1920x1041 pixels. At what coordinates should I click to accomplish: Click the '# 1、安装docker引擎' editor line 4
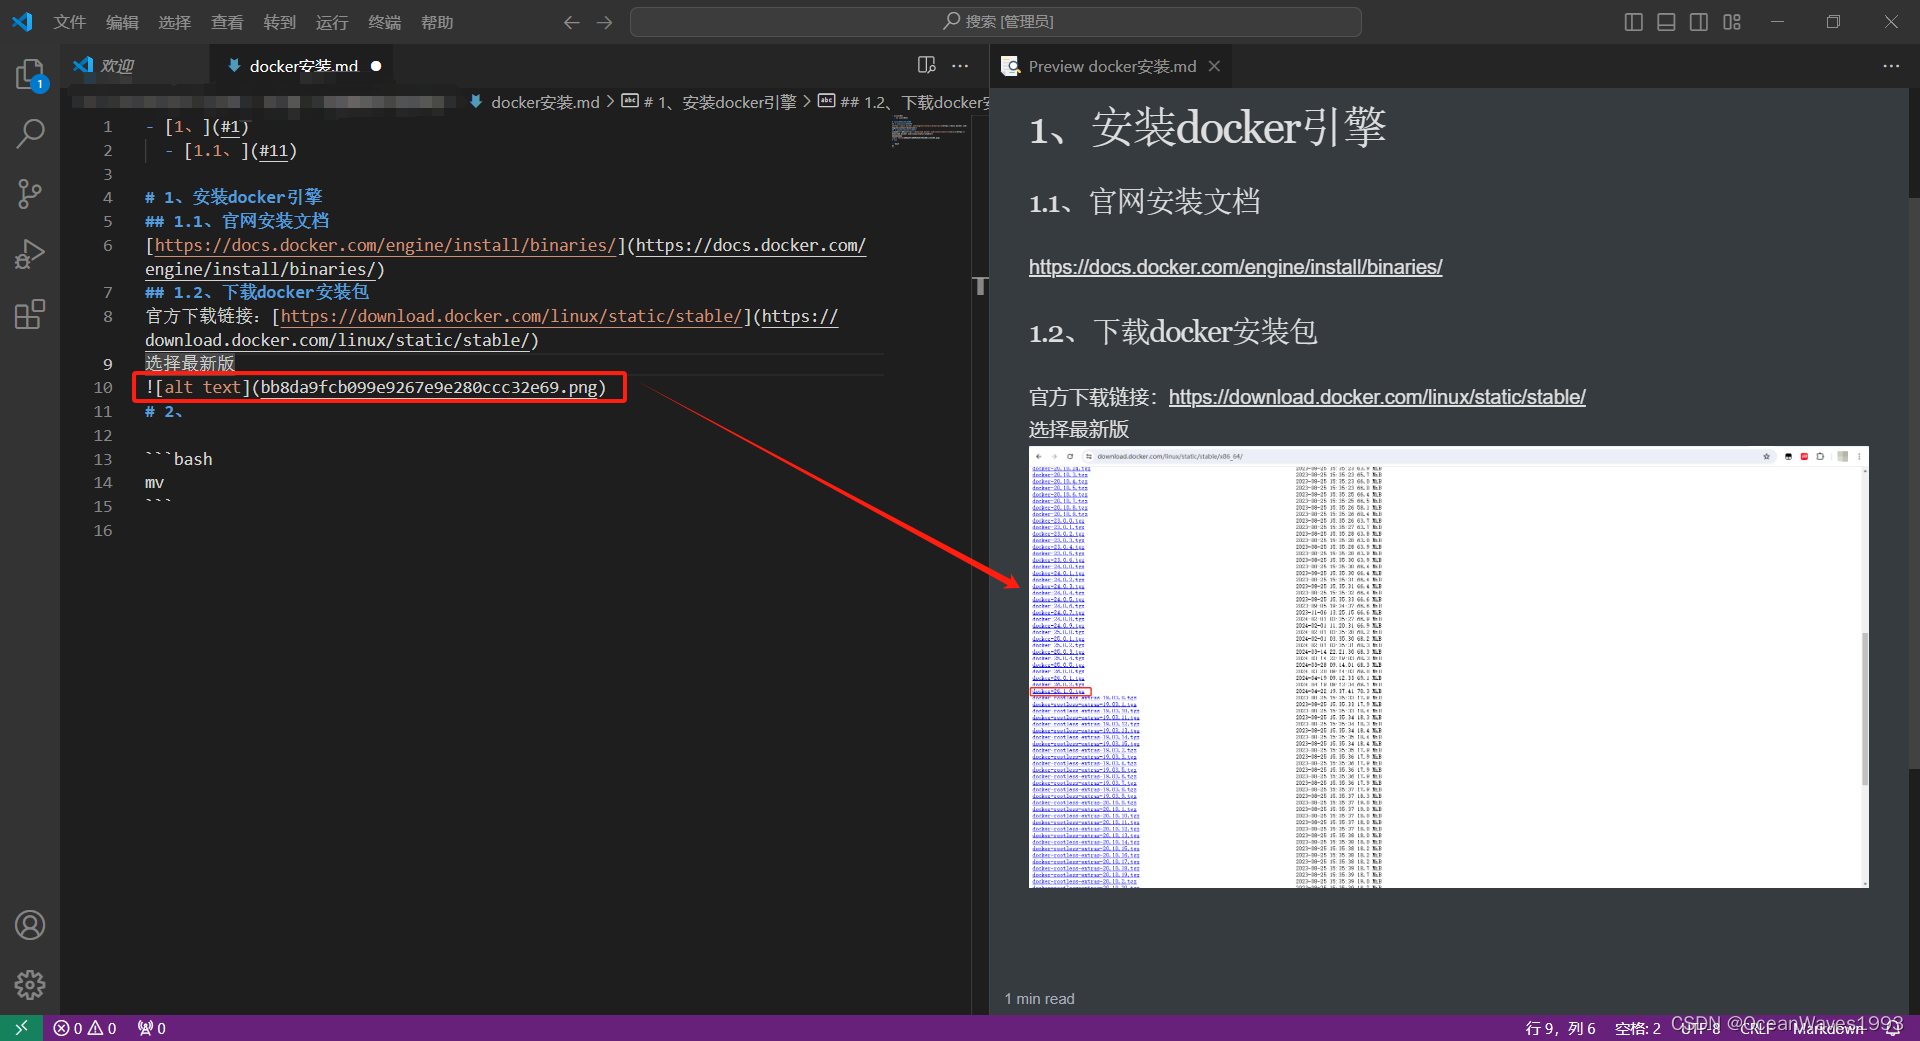(x=233, y=197)
